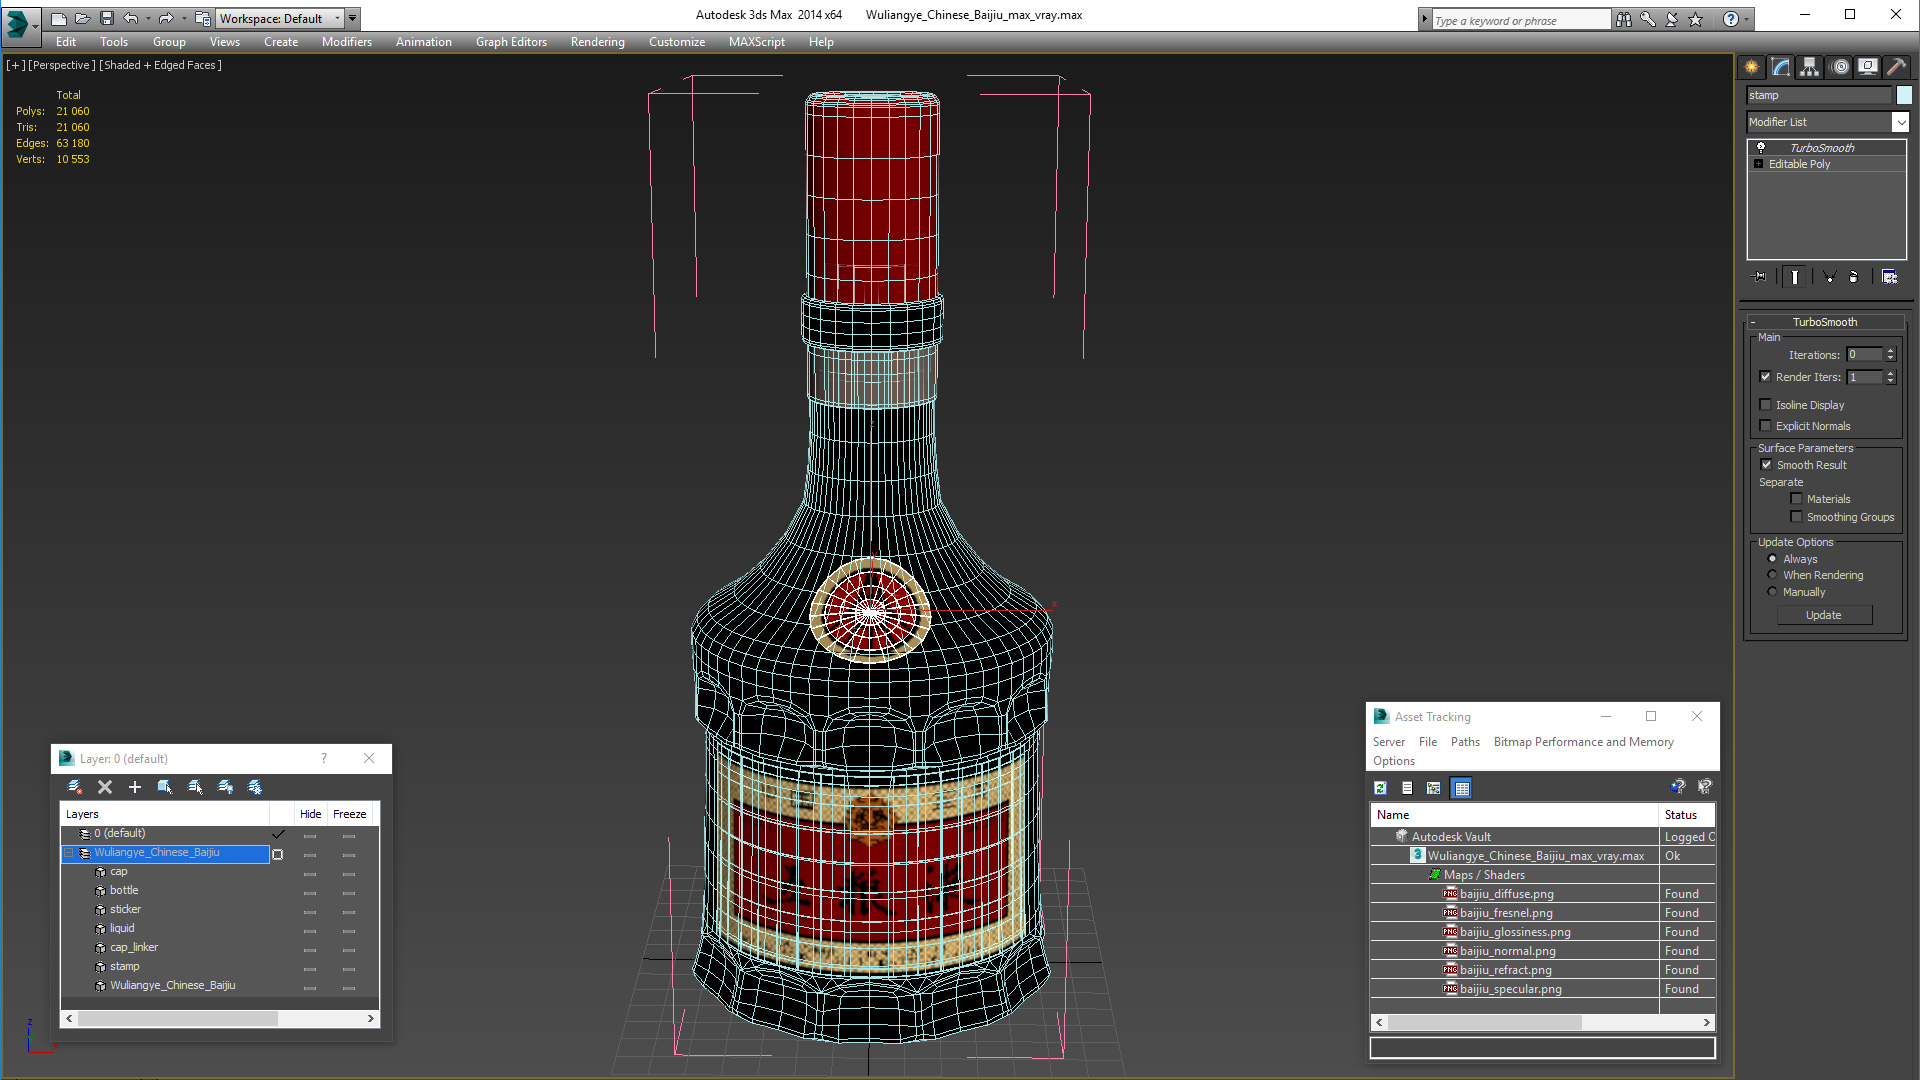The image size is (1920, 1080).
Task: Click the Open File folder icon
Action: click(82, 18)
